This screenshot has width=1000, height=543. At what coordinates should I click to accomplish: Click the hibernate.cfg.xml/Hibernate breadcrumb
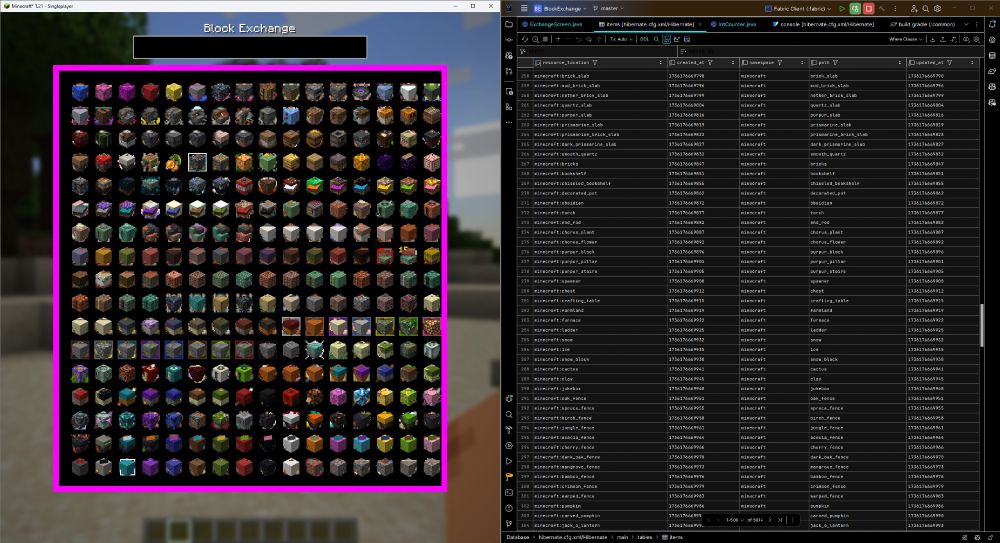573,537
